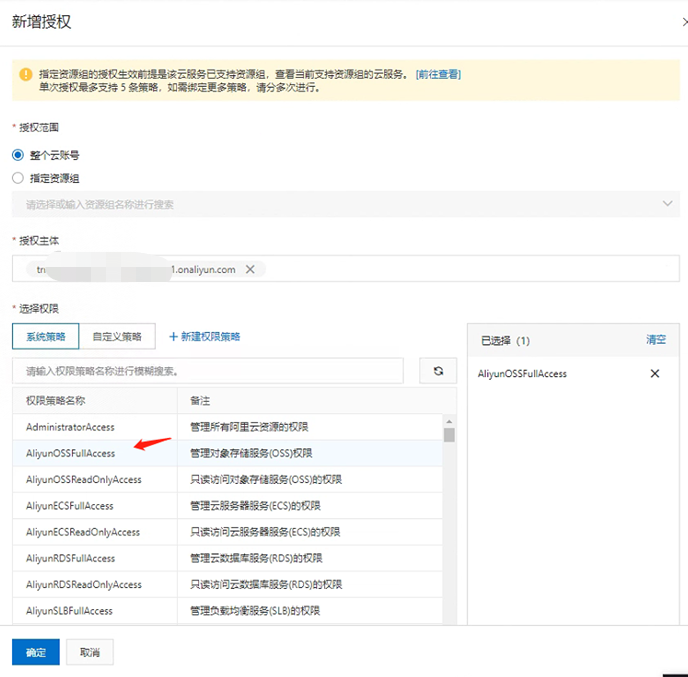Screen dimensions: 688x677
Task: Click the 已选择 (1) header
Action: point(505,340)
